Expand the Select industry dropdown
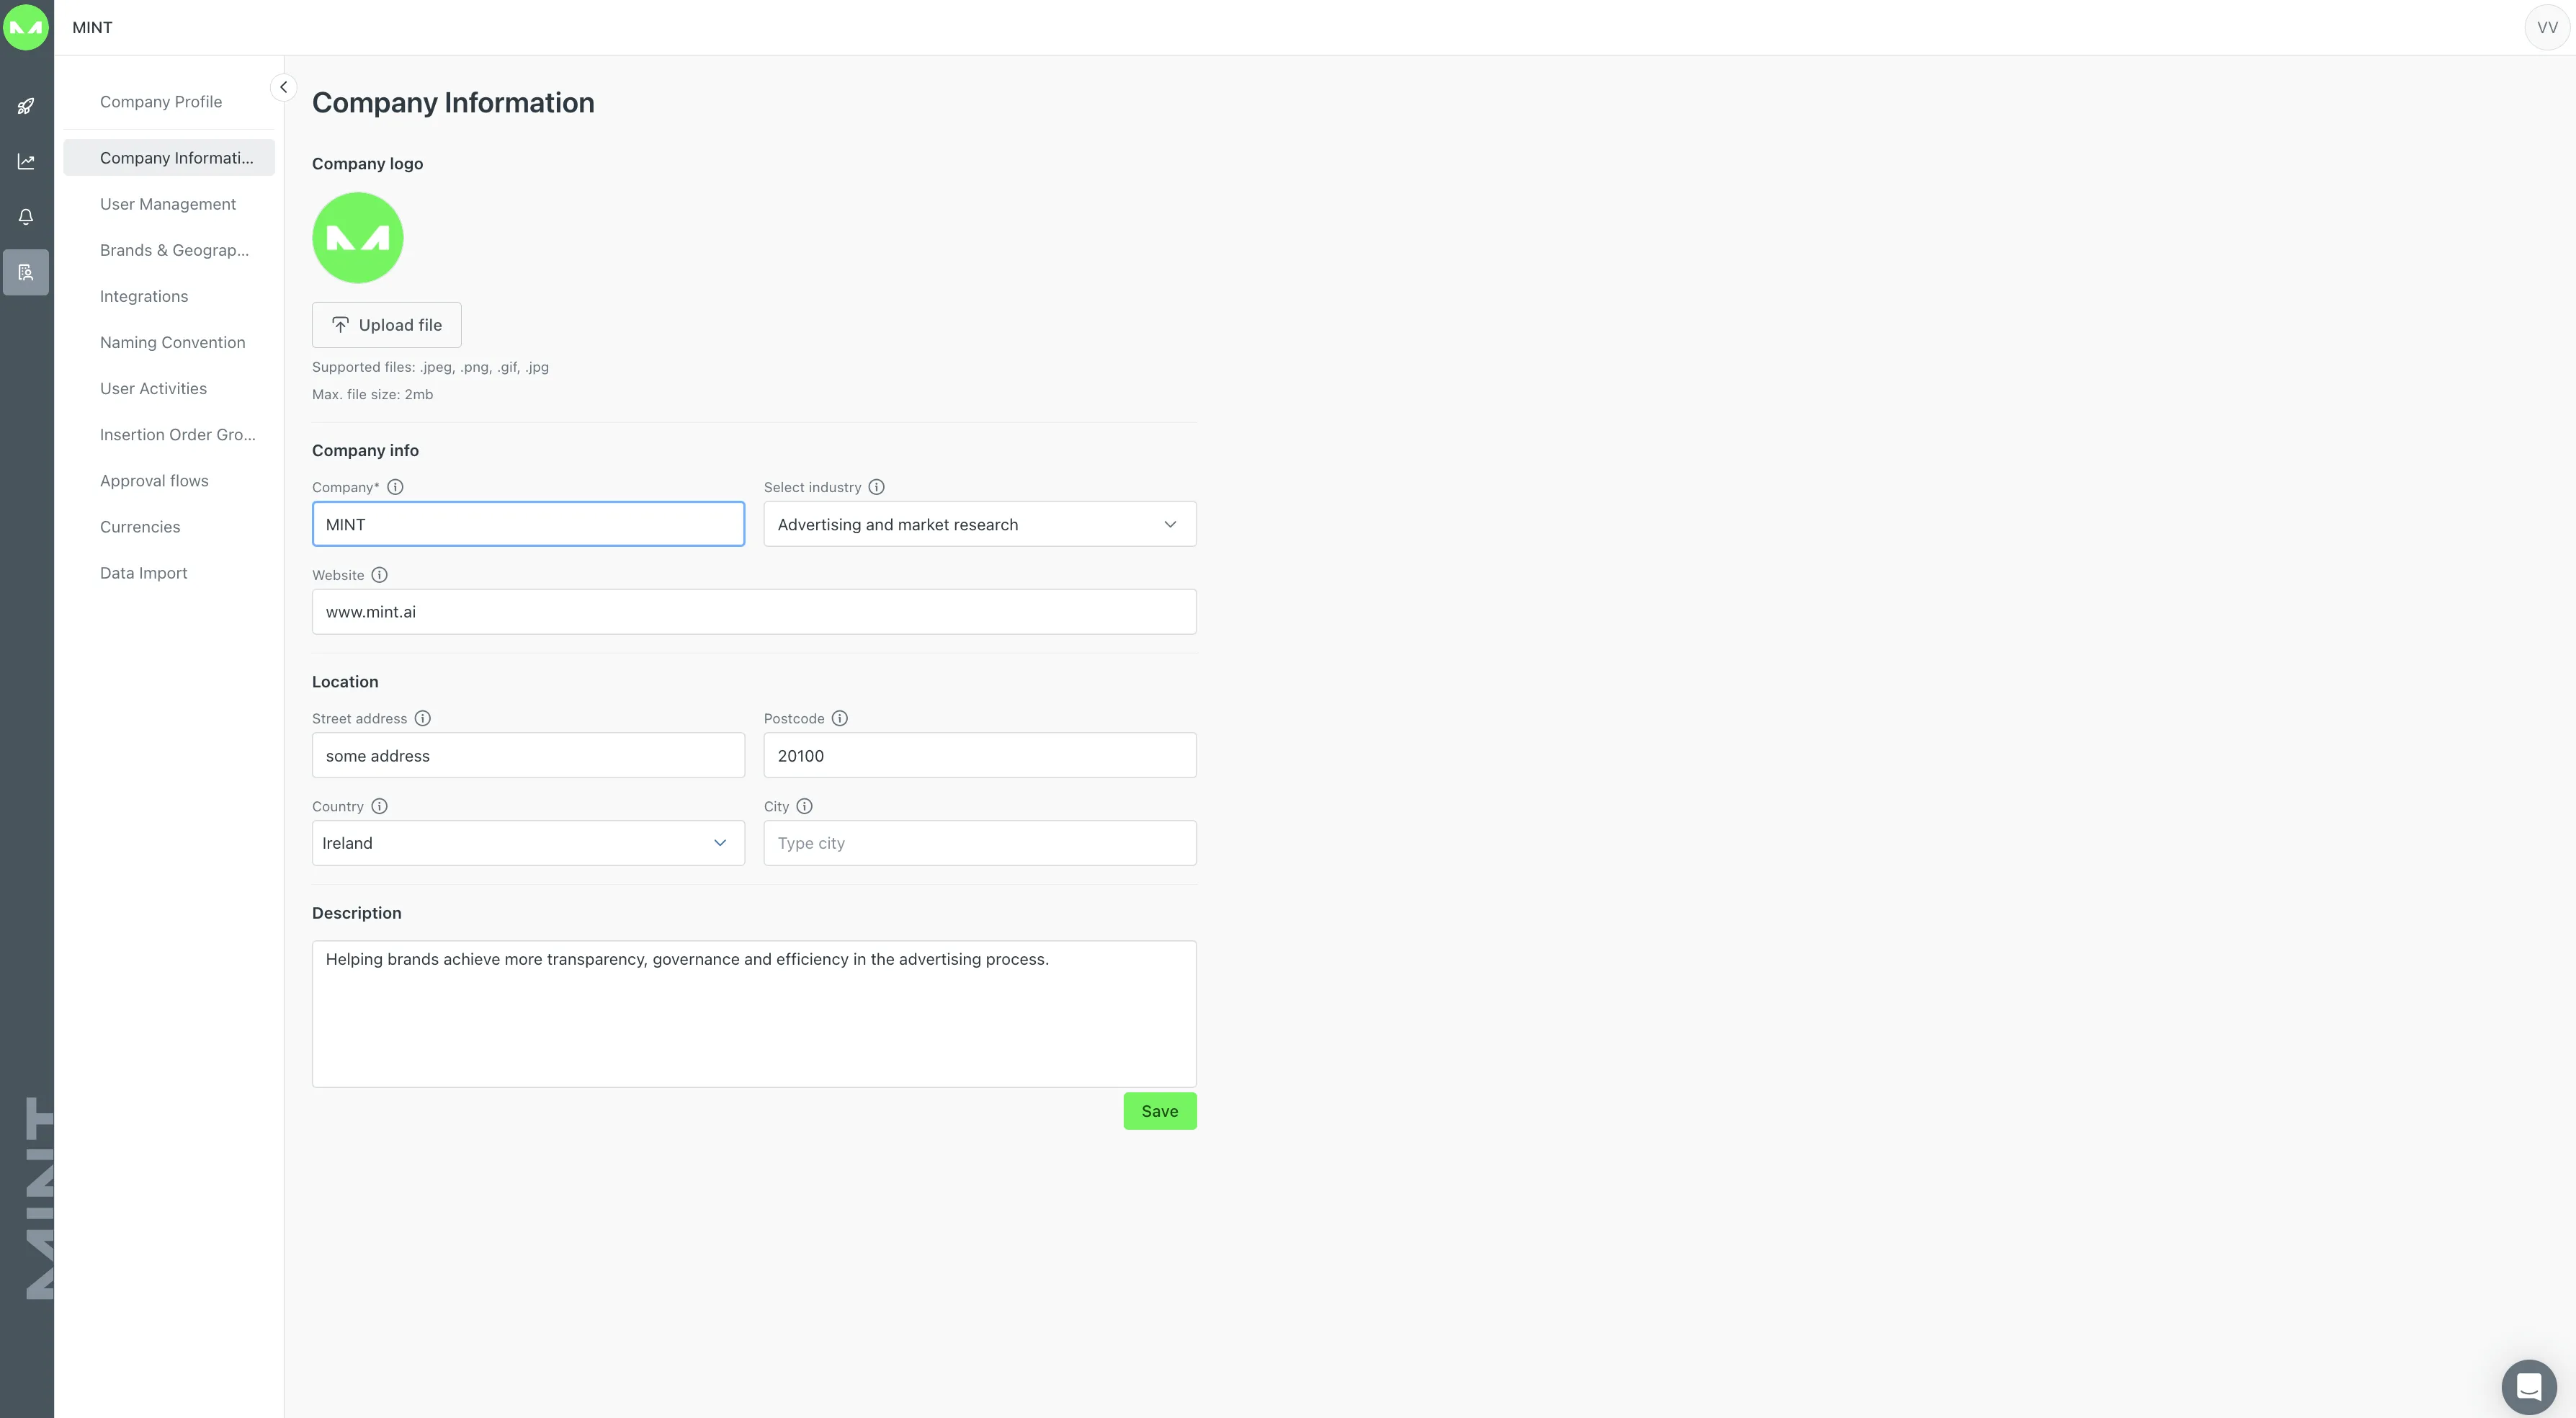The height and width of the screenshot is (1418, 2576). 979,524
